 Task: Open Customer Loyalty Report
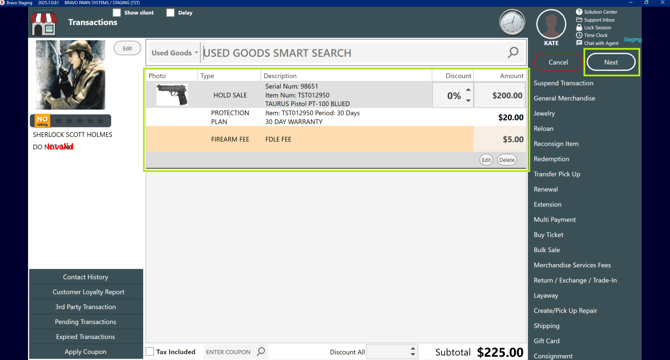[85, 292]
